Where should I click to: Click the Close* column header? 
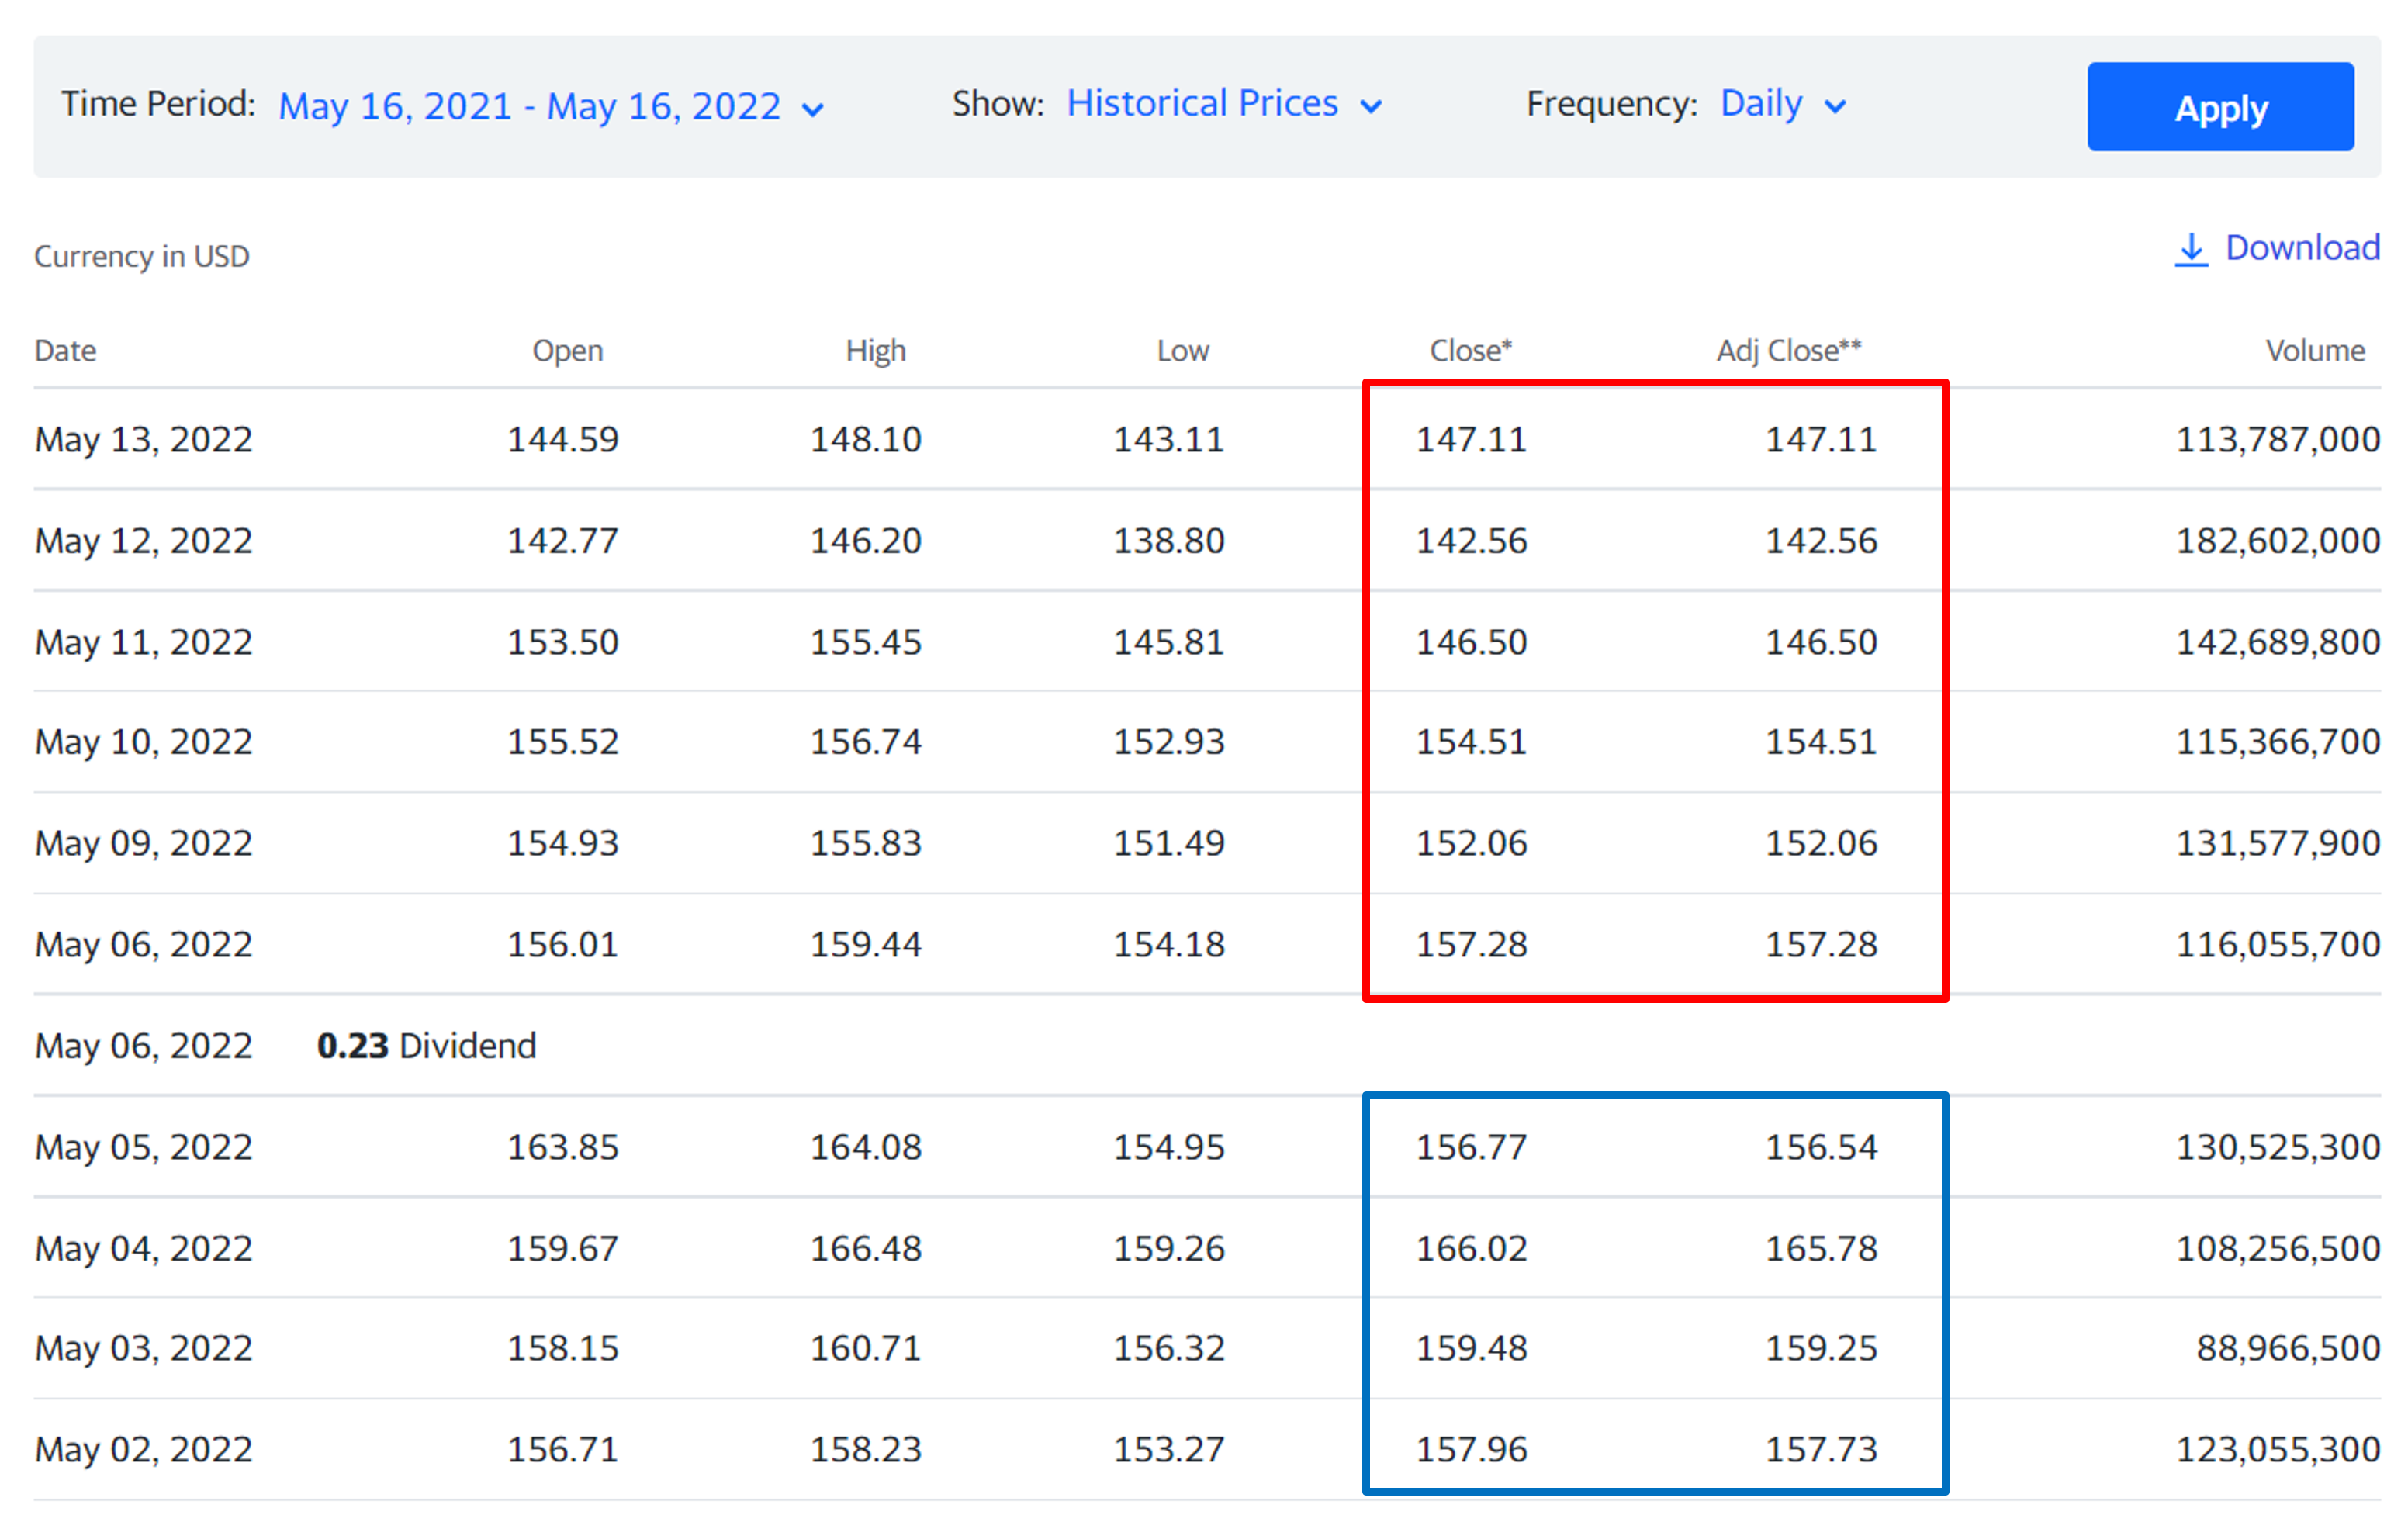(x=1470, y=351)
